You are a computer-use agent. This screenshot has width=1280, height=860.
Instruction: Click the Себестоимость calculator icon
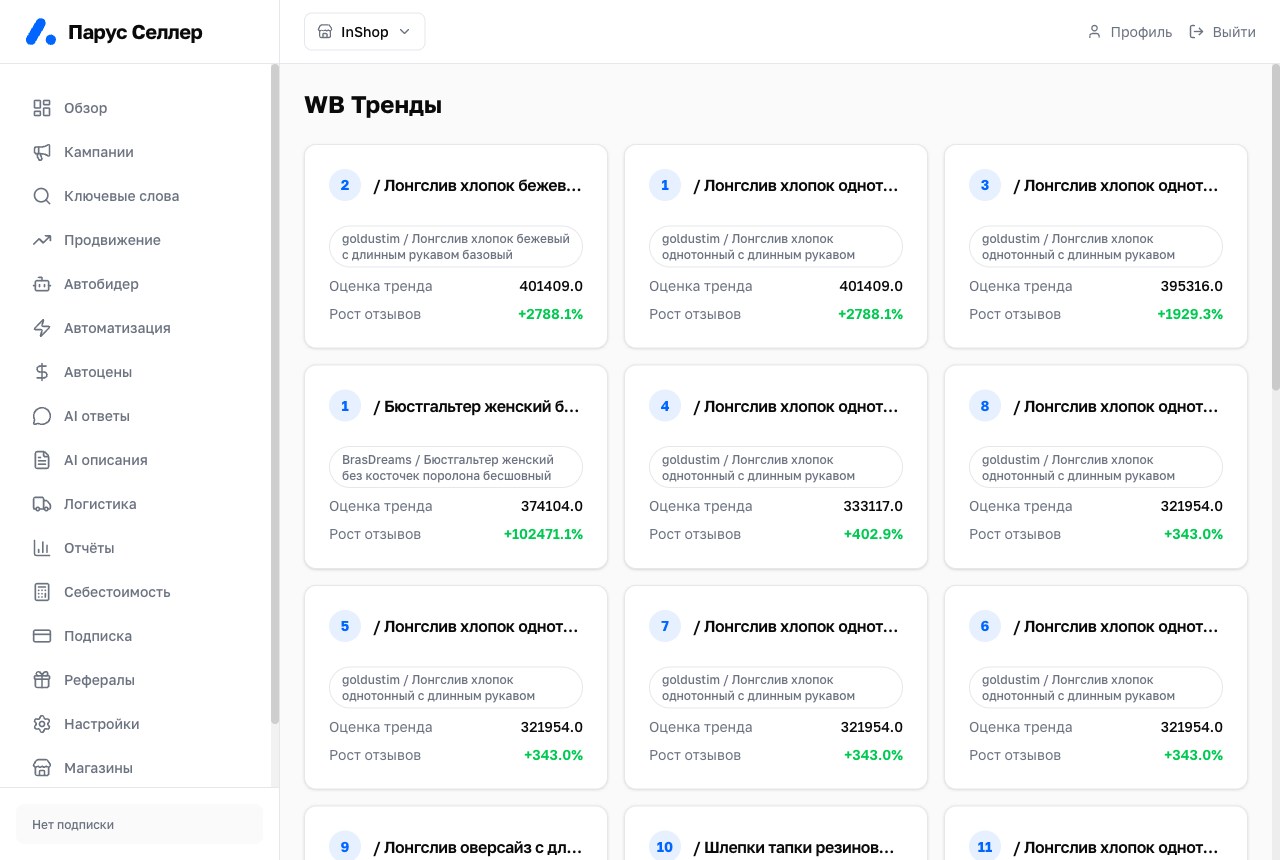(42, 592)
